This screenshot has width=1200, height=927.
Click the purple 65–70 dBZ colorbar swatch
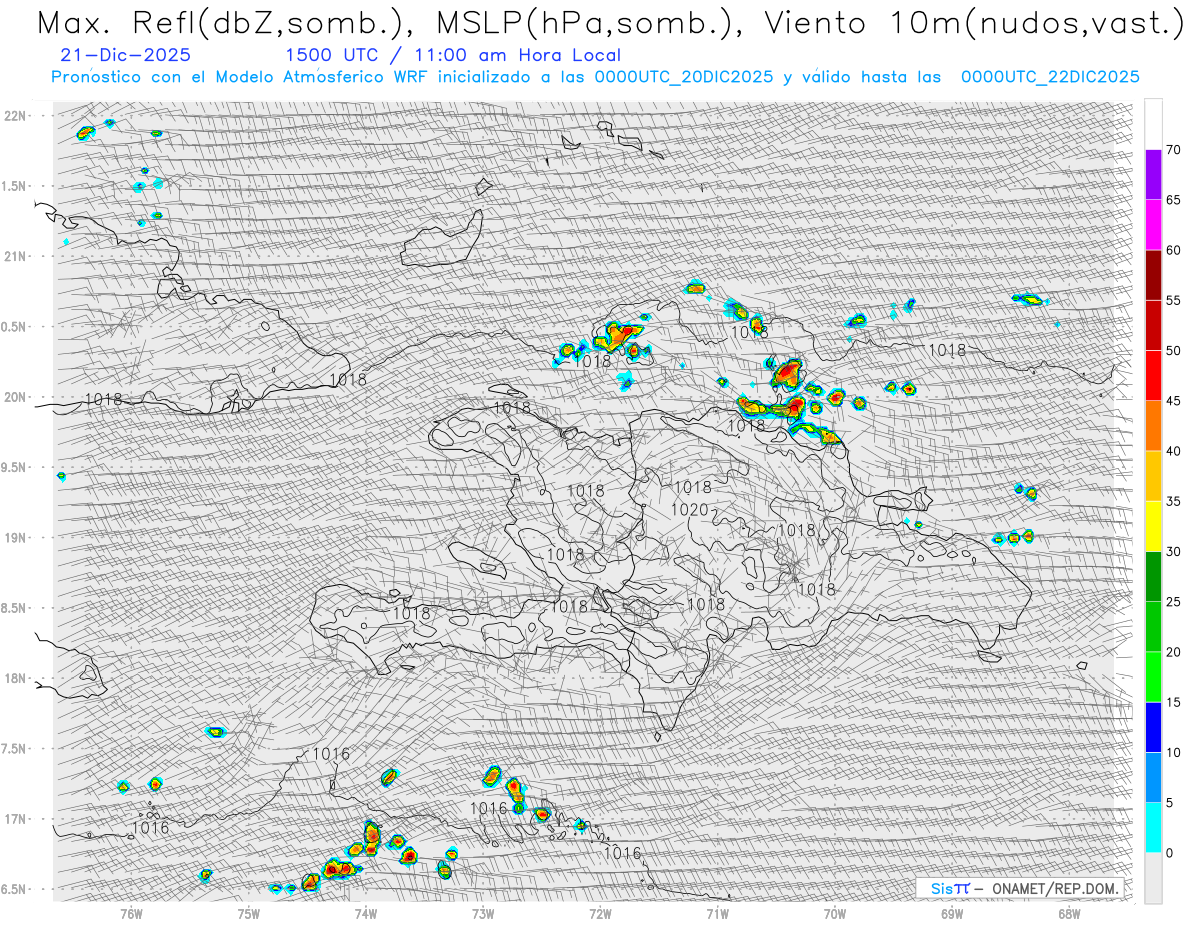coord(1153,175)
